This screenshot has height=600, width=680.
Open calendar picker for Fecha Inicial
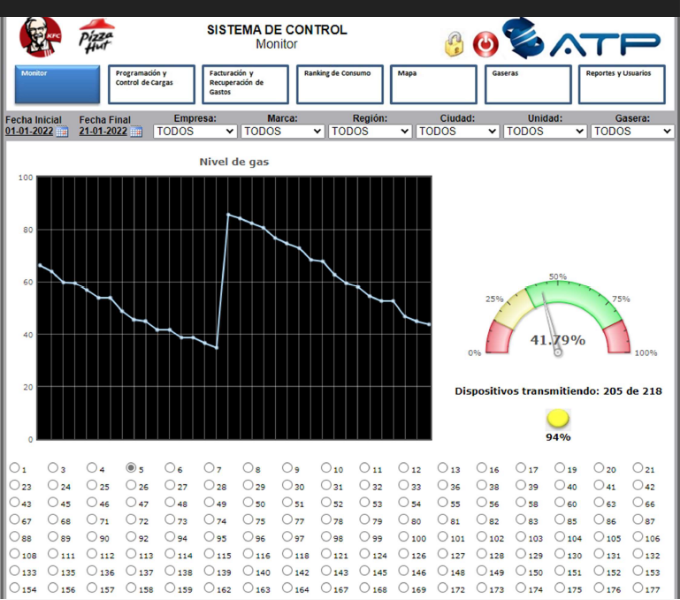pos(62,131)
